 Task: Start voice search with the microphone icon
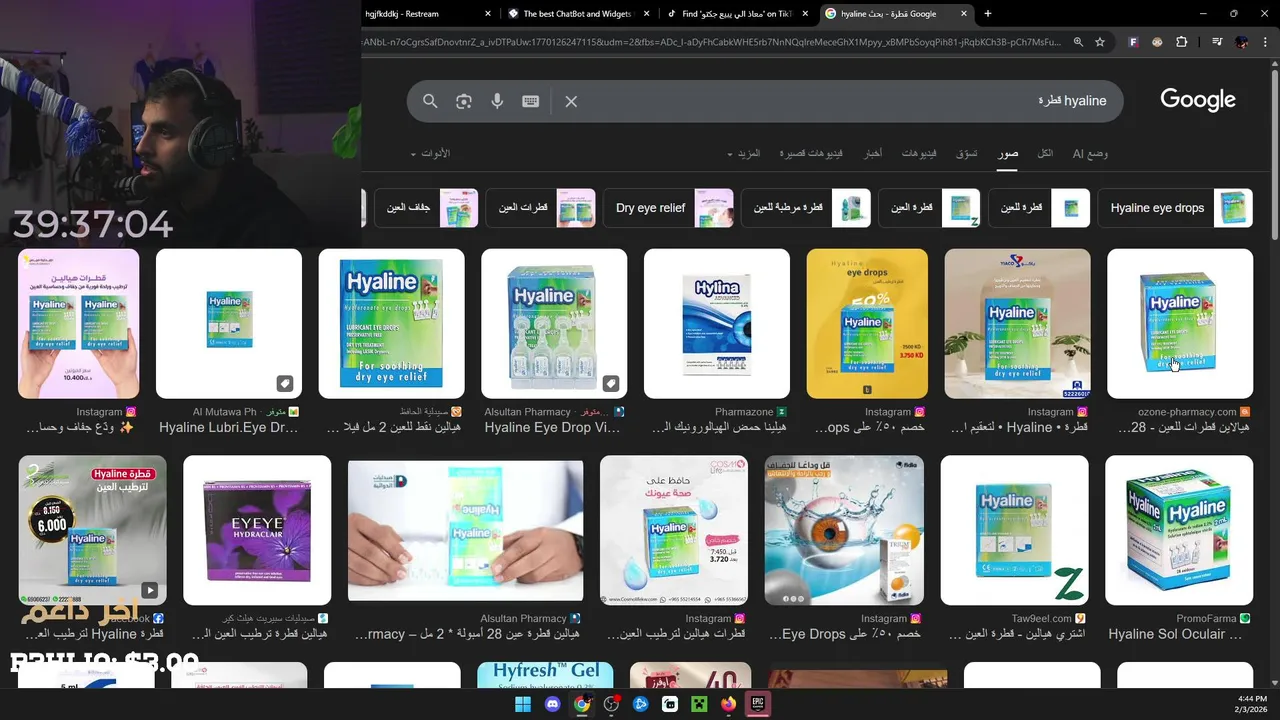(x=497, y=101)
